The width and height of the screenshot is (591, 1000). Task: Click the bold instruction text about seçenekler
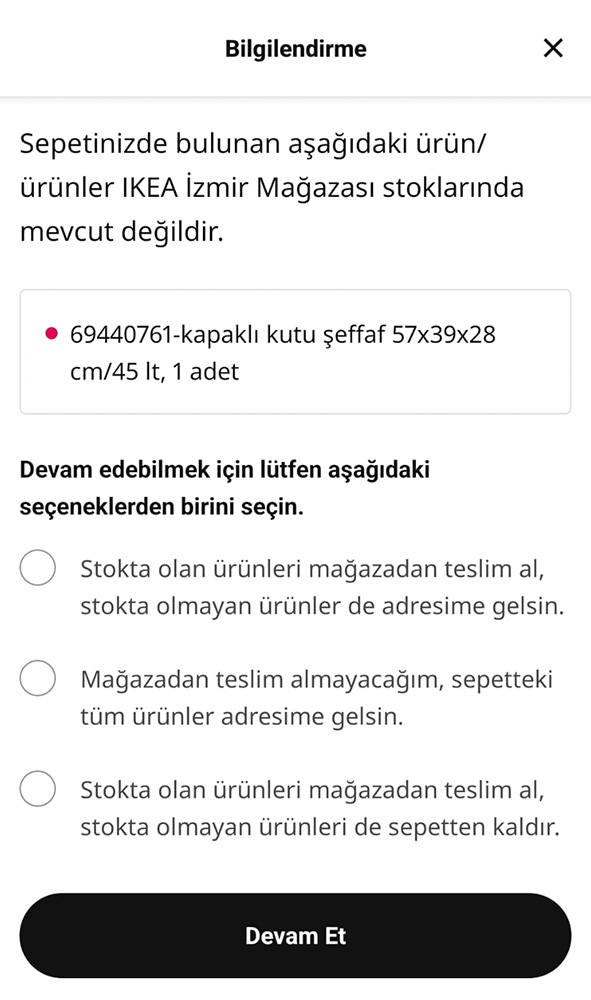tap(224, 487)
